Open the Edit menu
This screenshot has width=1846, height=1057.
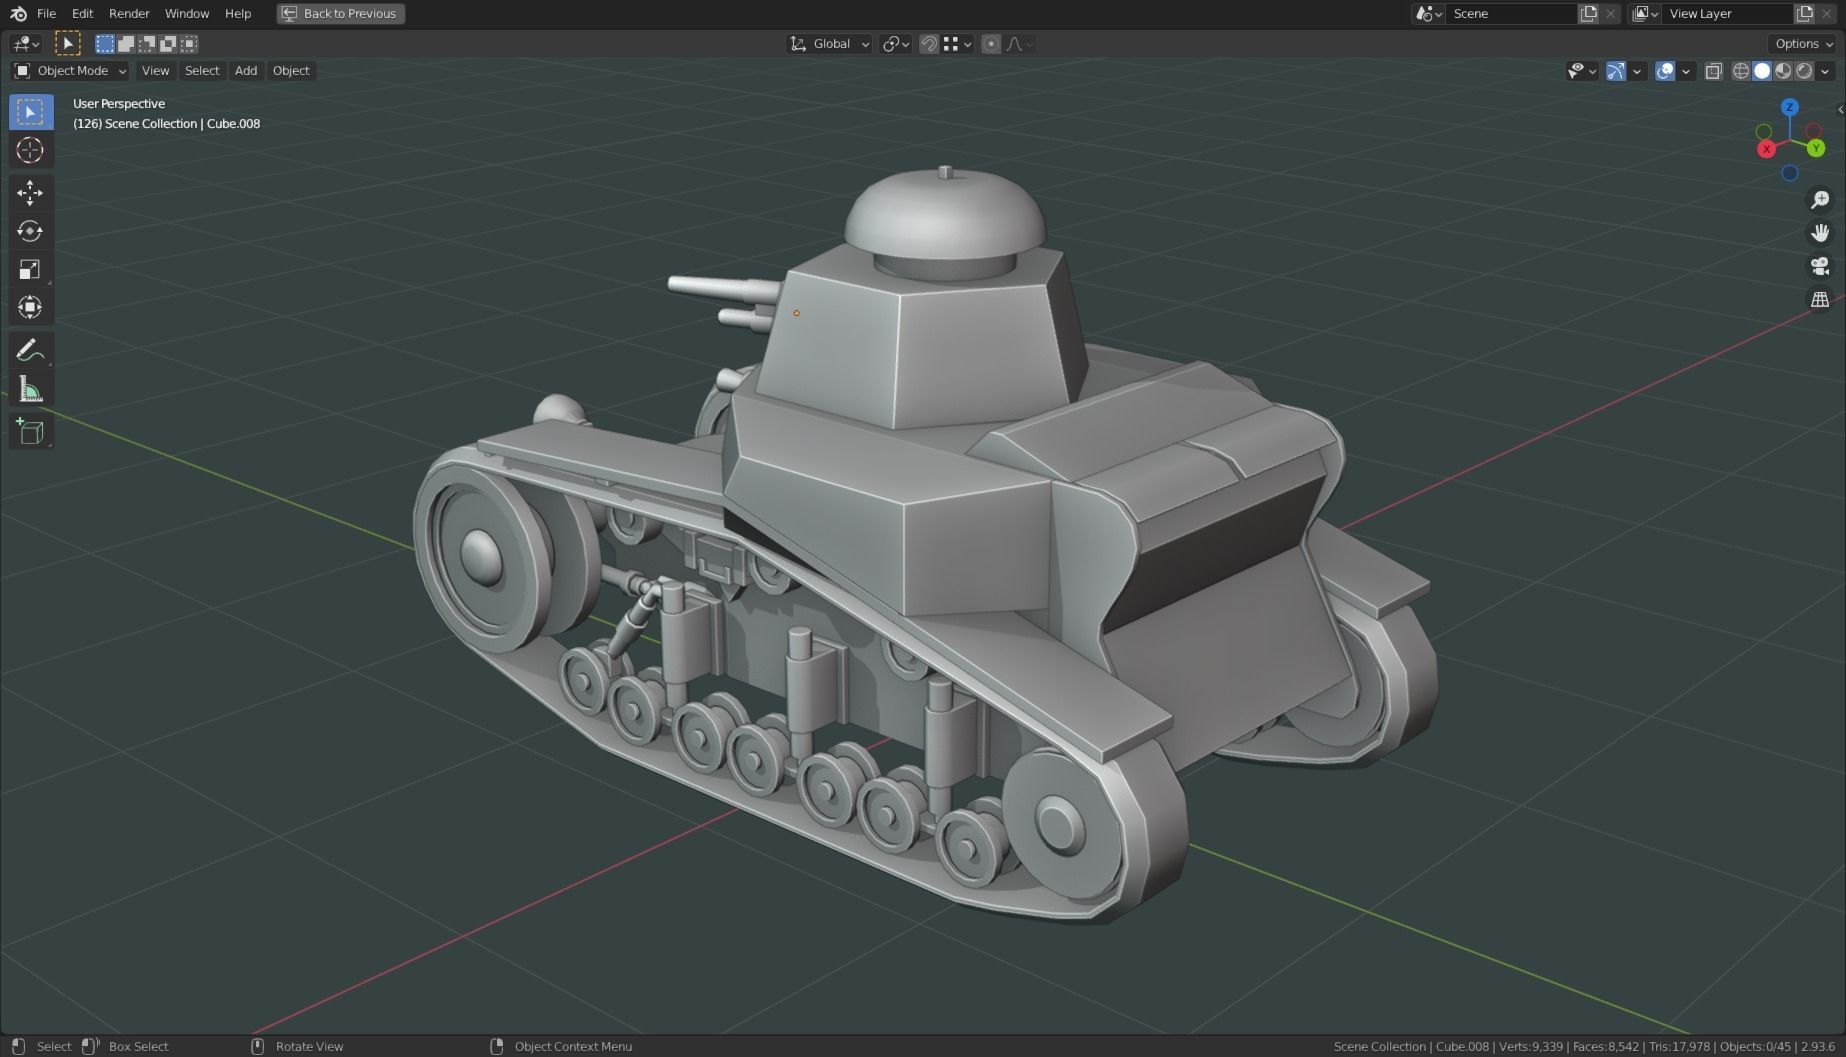point(82,13)
